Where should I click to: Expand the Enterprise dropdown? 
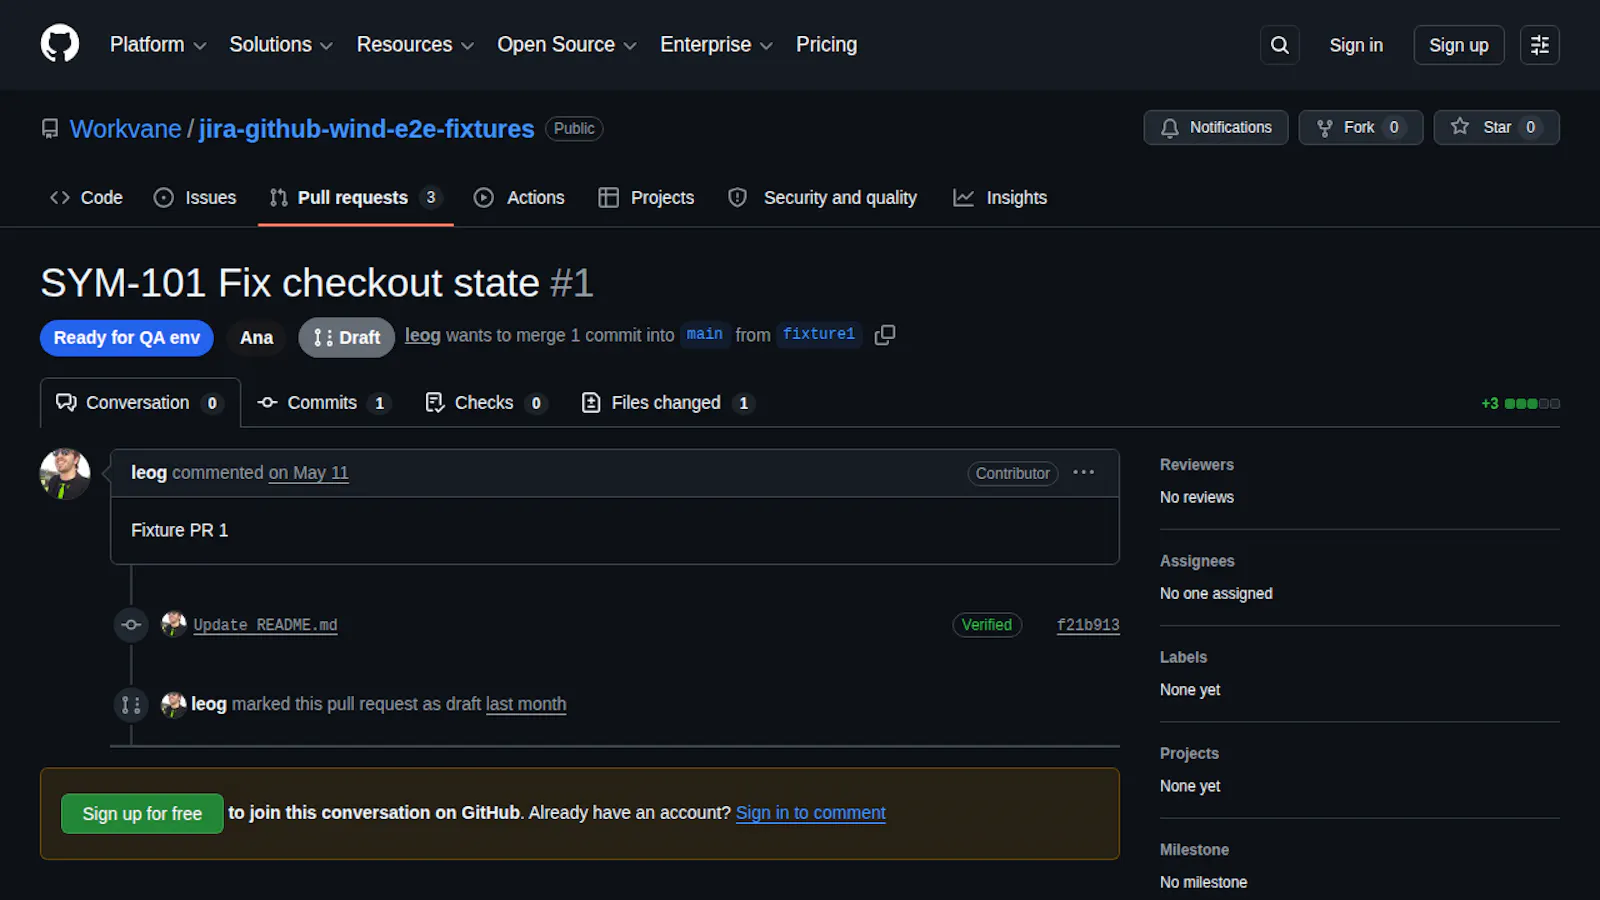point(716,45)
